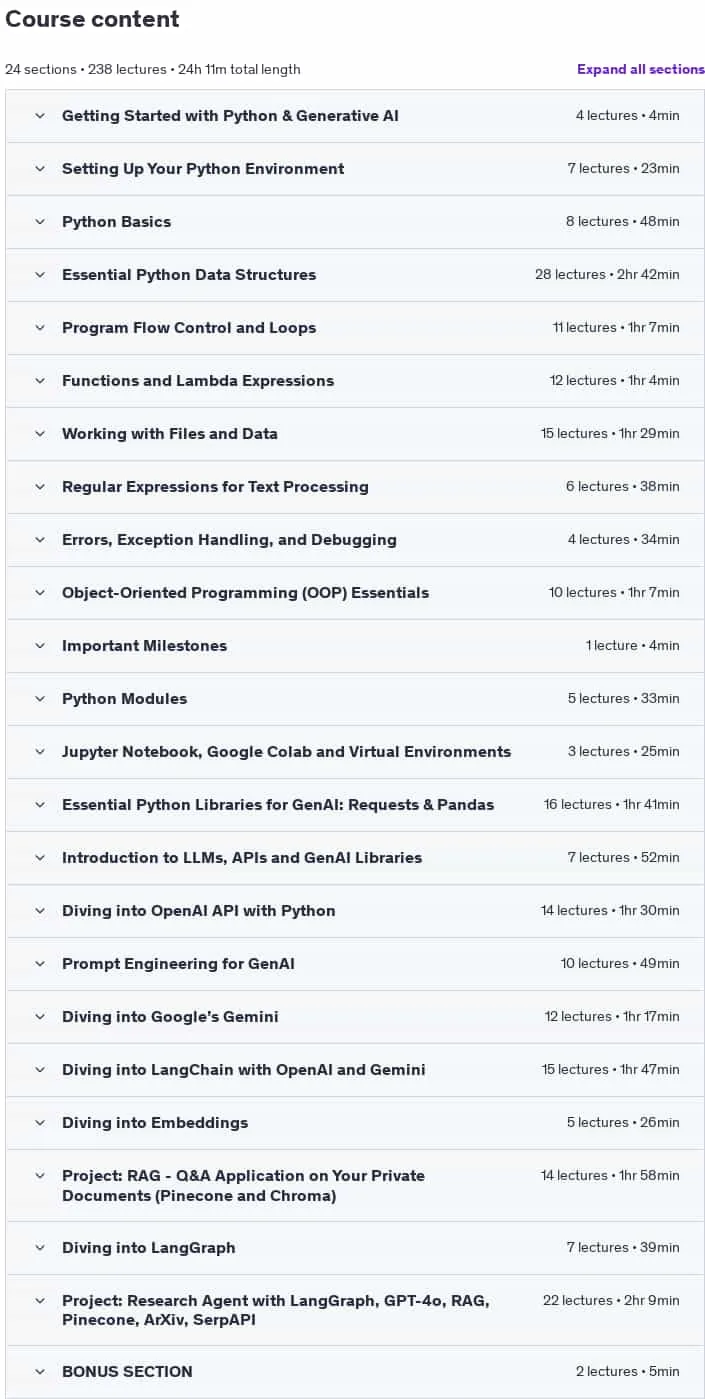Expand Project: RAG Q&A Application section
Viewport: 705px width, 1399px height.
(x=355, y=1185)
